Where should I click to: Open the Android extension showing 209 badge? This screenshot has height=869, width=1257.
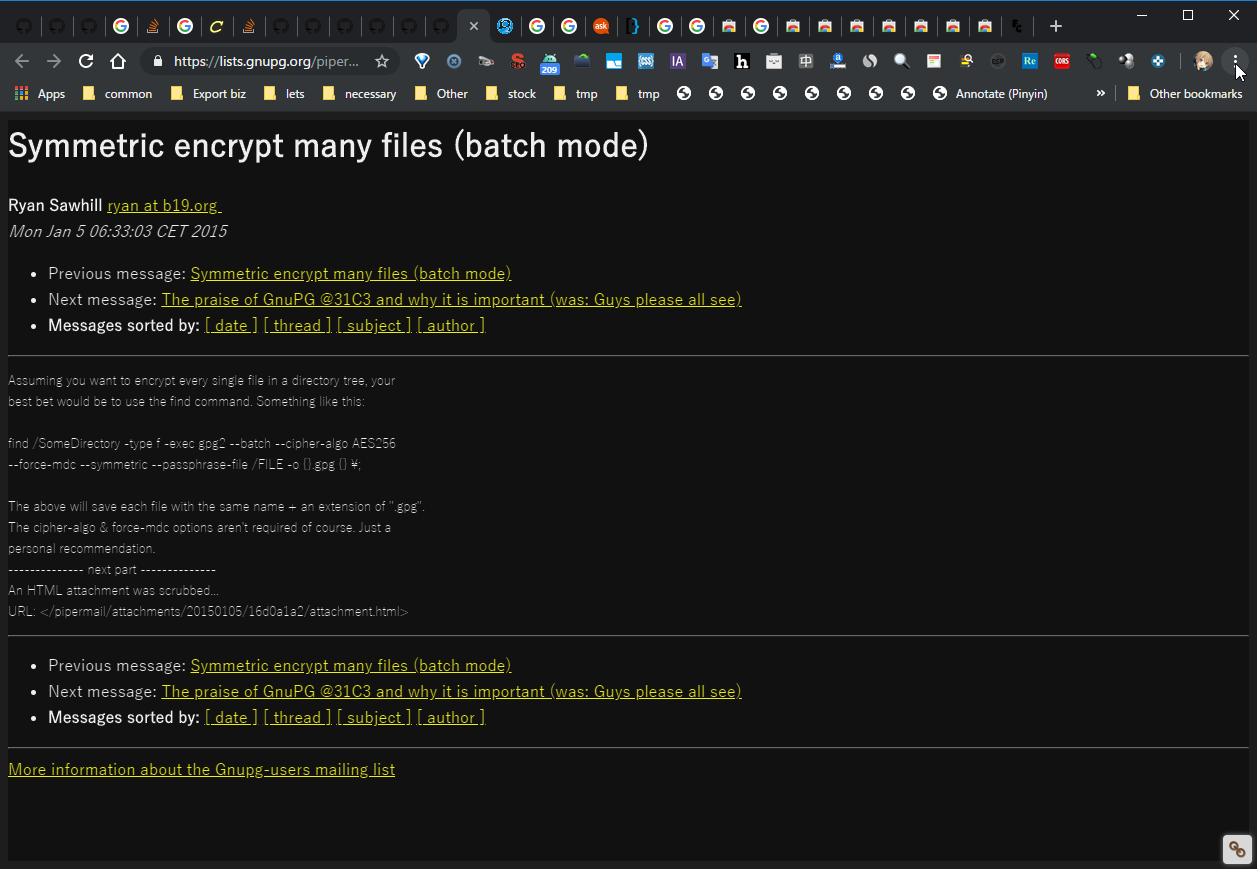pos(549,62)
